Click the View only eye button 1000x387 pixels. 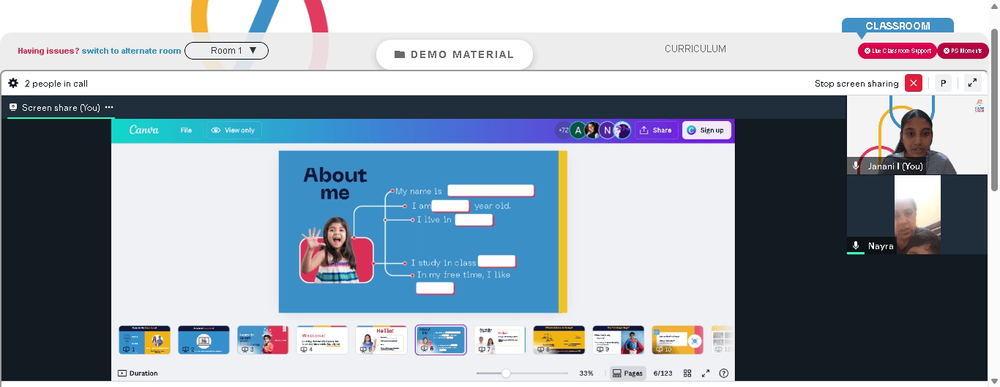233,130
